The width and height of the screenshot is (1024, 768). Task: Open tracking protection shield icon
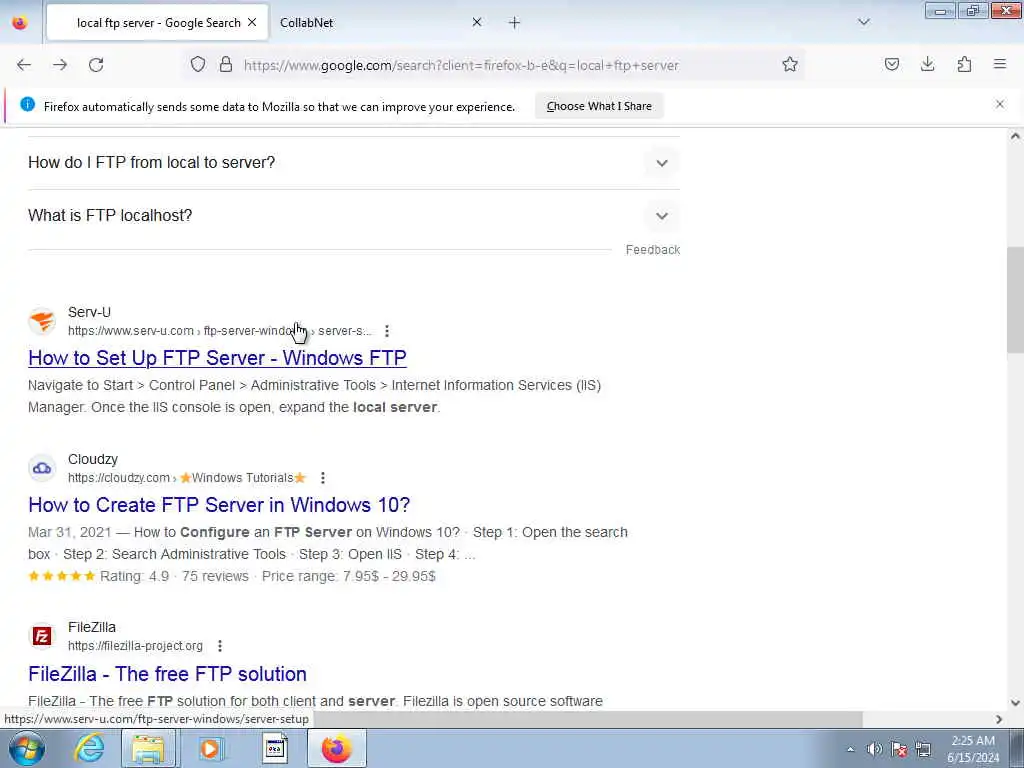pos(198,65)
